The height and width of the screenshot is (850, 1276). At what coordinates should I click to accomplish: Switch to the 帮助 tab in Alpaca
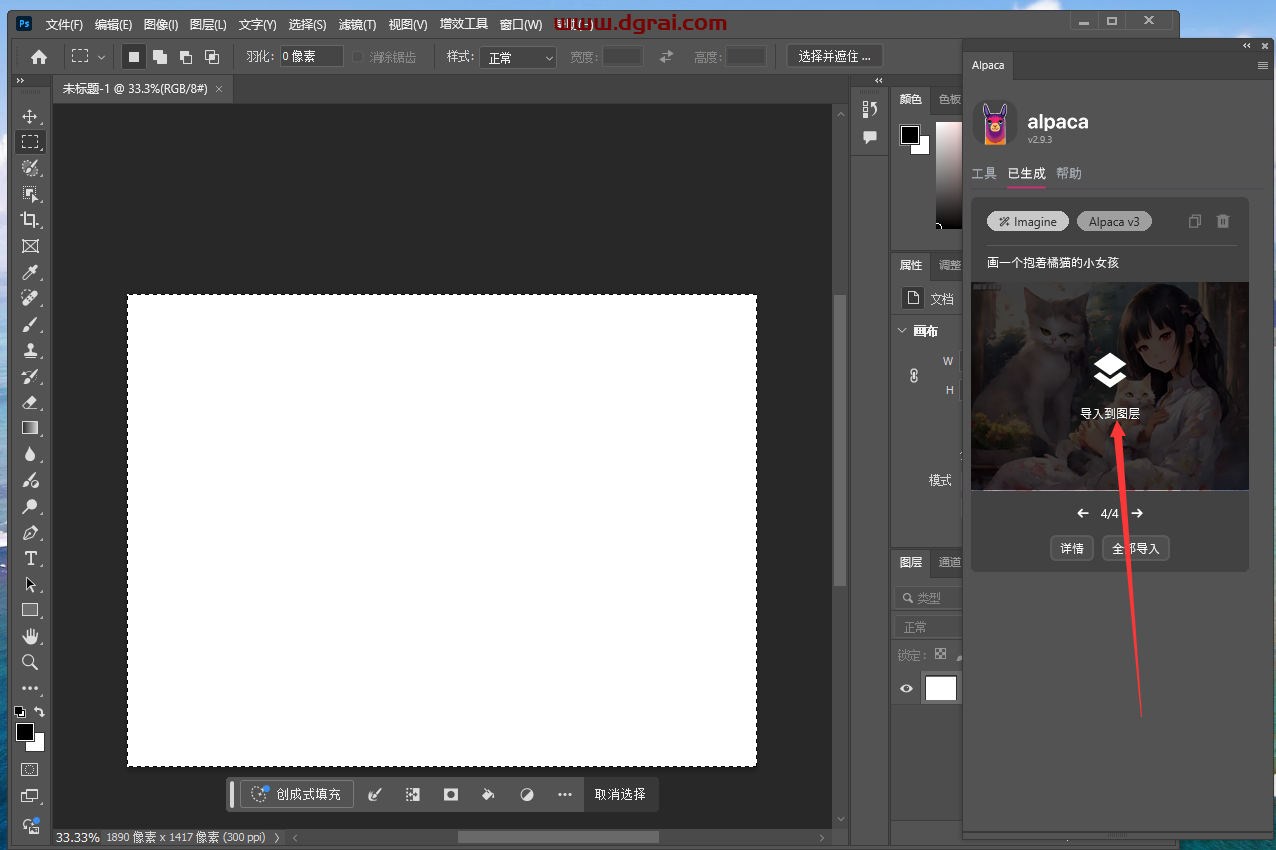(x=1068, y=174)
